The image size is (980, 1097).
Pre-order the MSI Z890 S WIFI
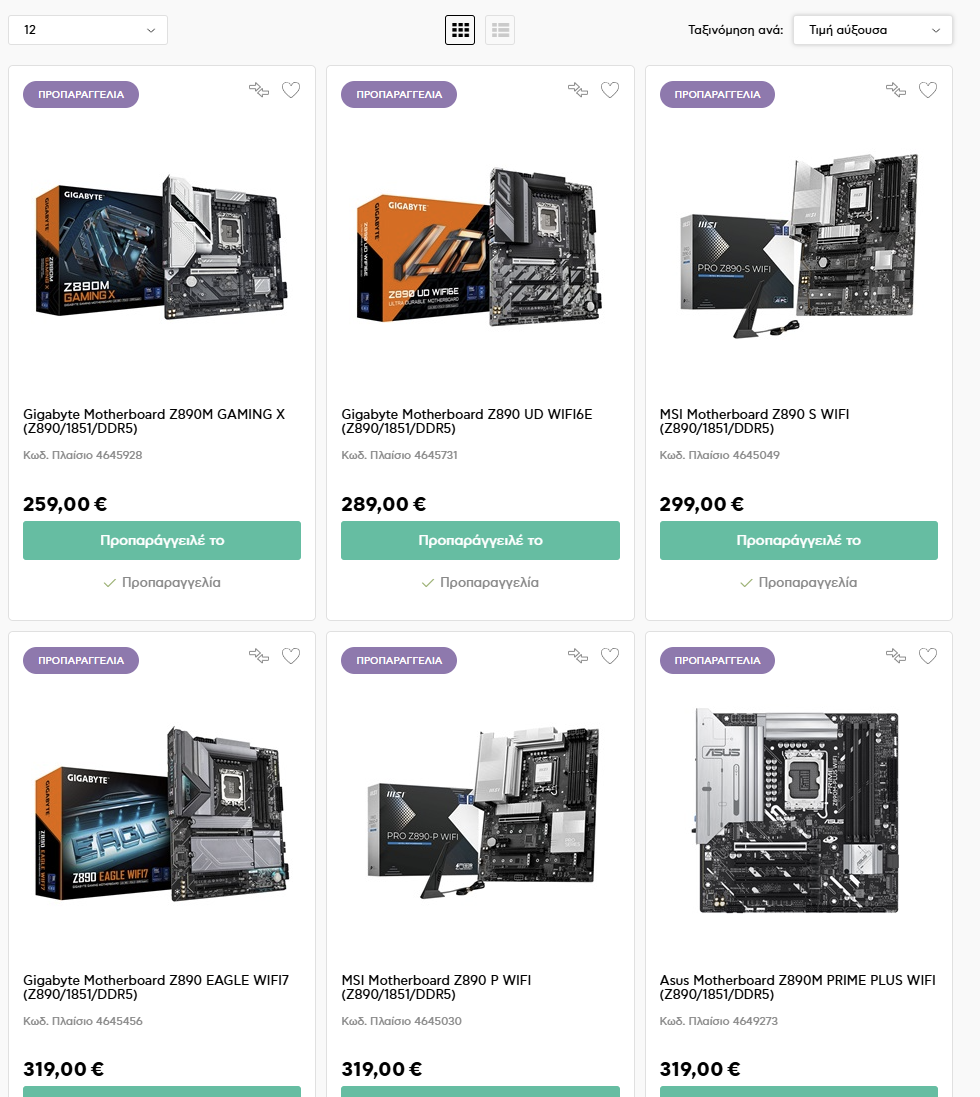[x=799, y=540]
